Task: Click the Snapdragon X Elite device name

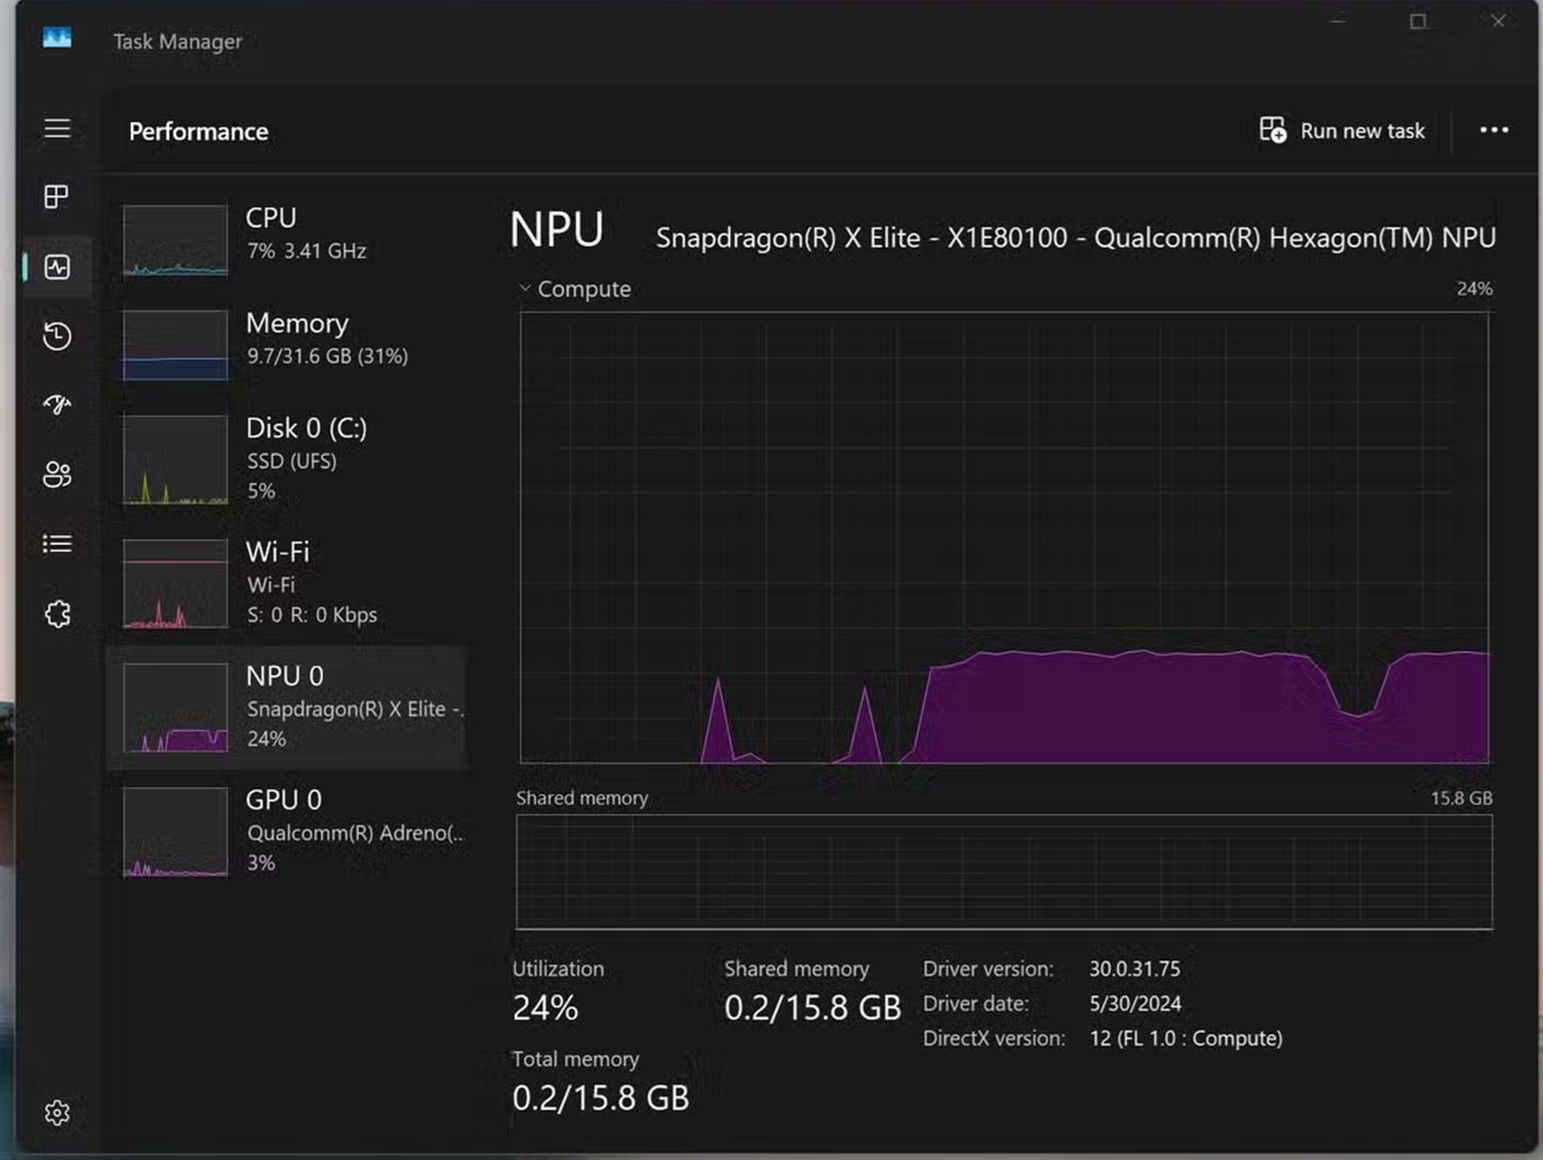Action: 1076,238
